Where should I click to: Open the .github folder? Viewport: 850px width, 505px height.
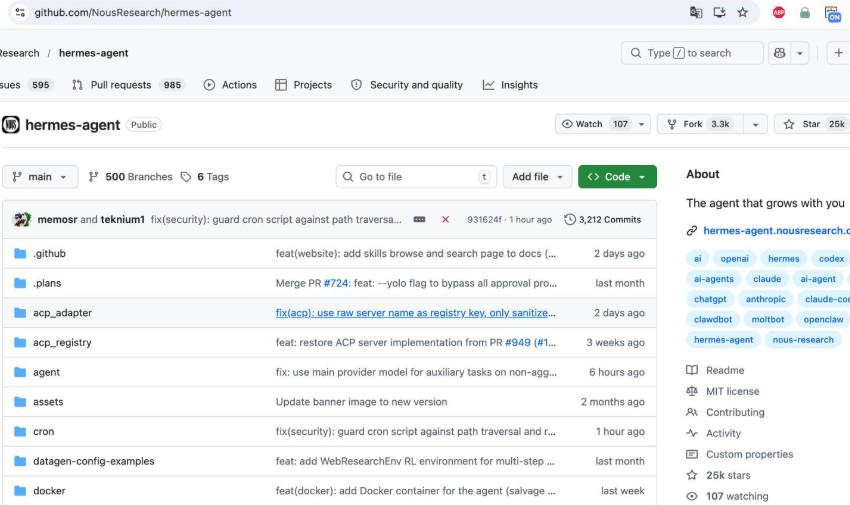[49, 254]
